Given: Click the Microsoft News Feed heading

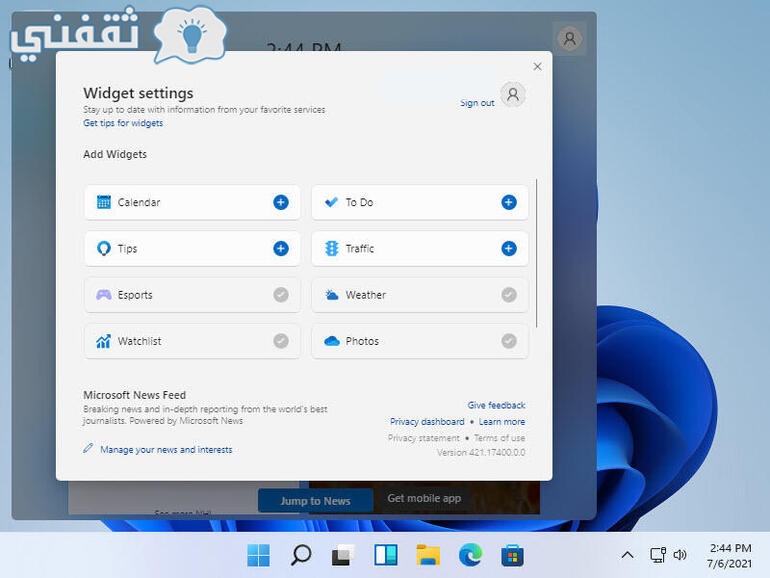Looking at the screenshot, I should 135,395.
